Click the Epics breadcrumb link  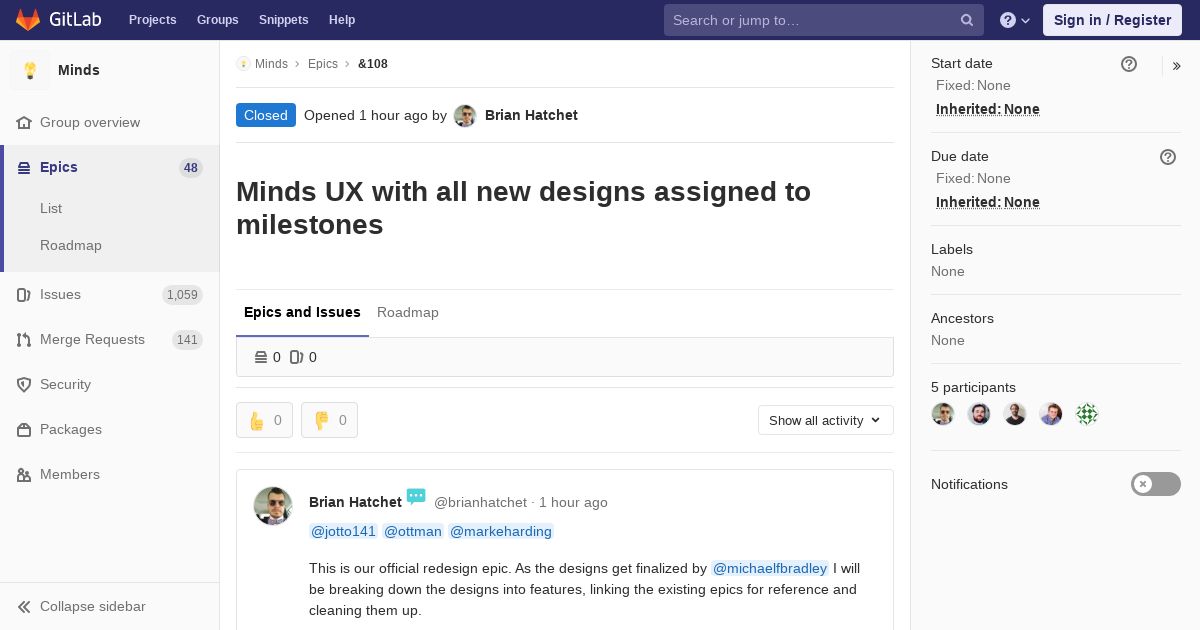(323, 64)
